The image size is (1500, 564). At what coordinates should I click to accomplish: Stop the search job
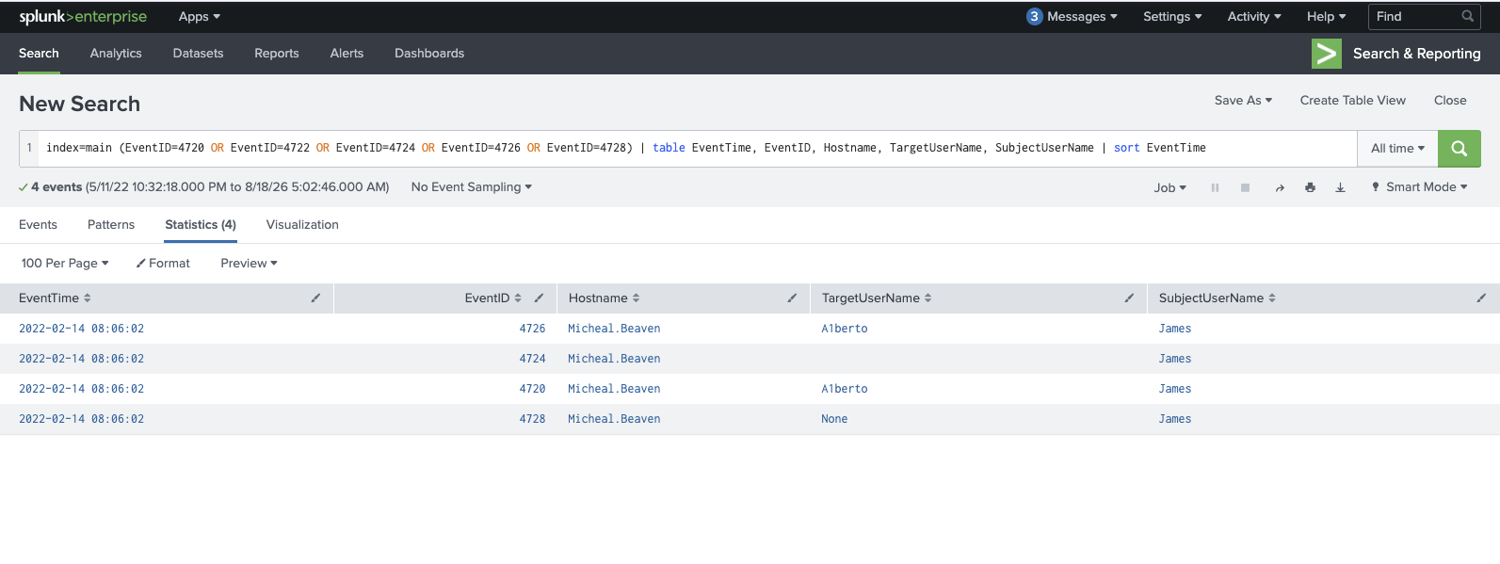pyautogui.click(x=1245, y=187)
